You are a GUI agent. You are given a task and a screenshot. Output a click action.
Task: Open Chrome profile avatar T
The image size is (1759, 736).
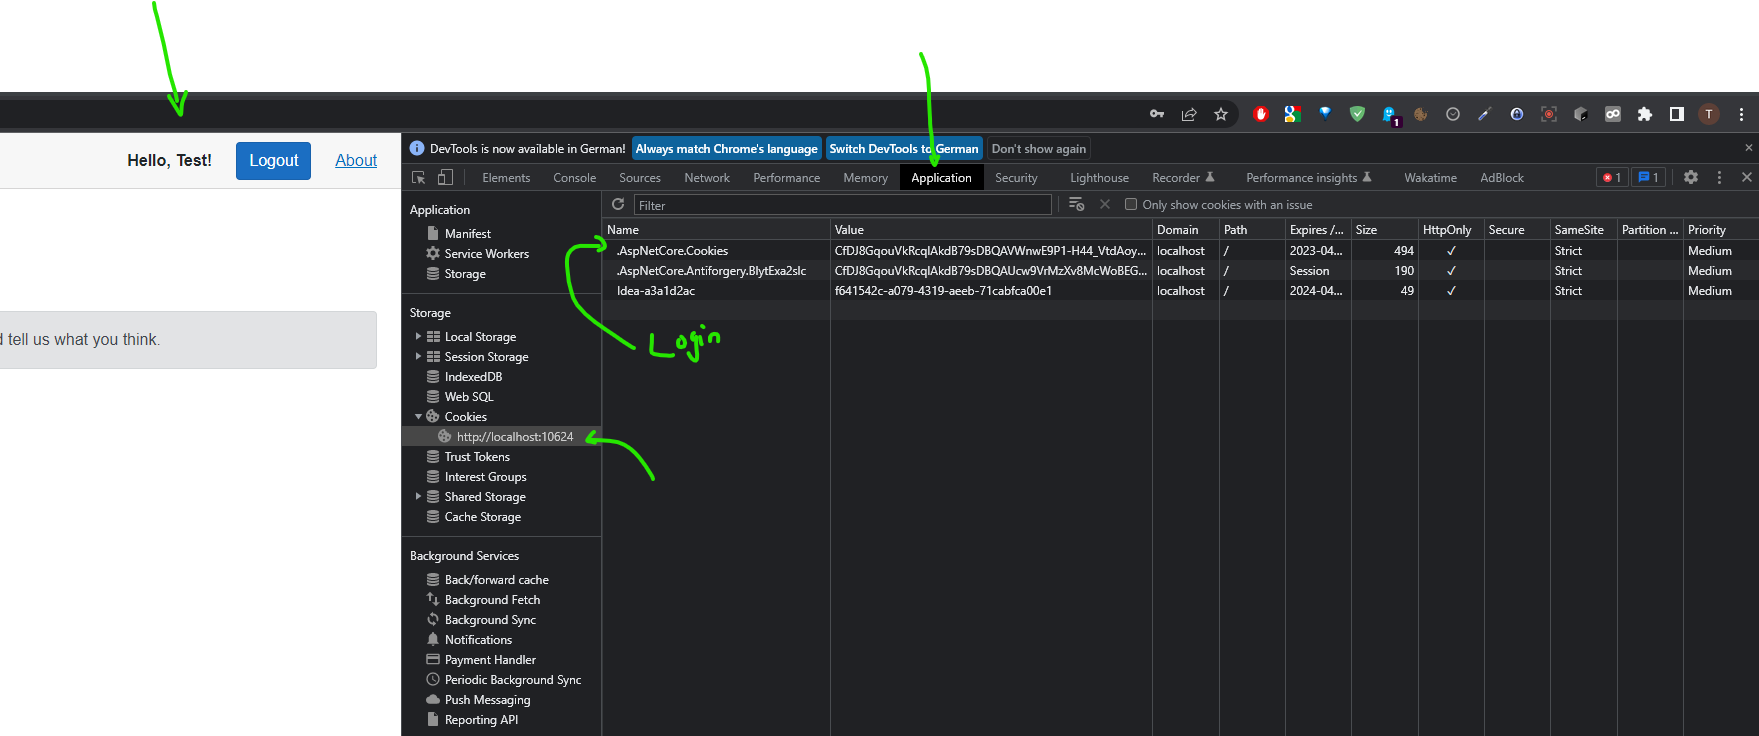tap(1709, 114)
